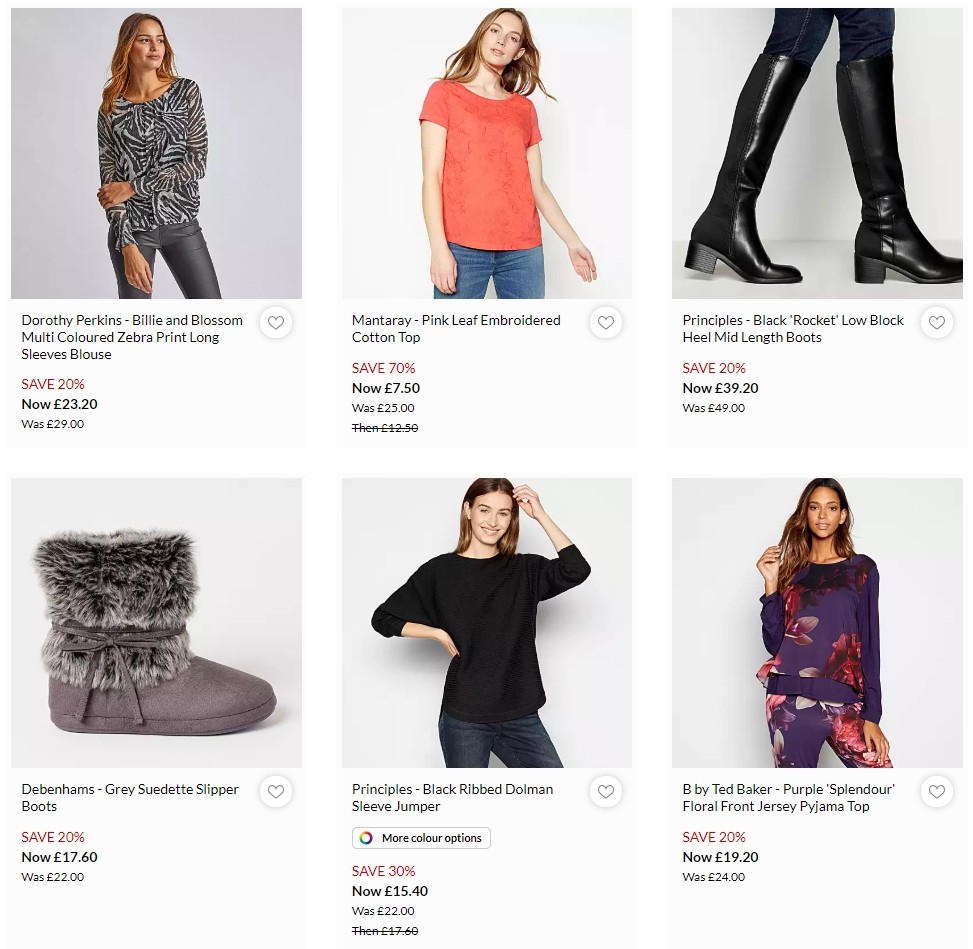Viewport: 973px width, 949px height.
Task: View the Mantaray Pink Leaf Embroidered Cotton Top
Action: (456, 328)
